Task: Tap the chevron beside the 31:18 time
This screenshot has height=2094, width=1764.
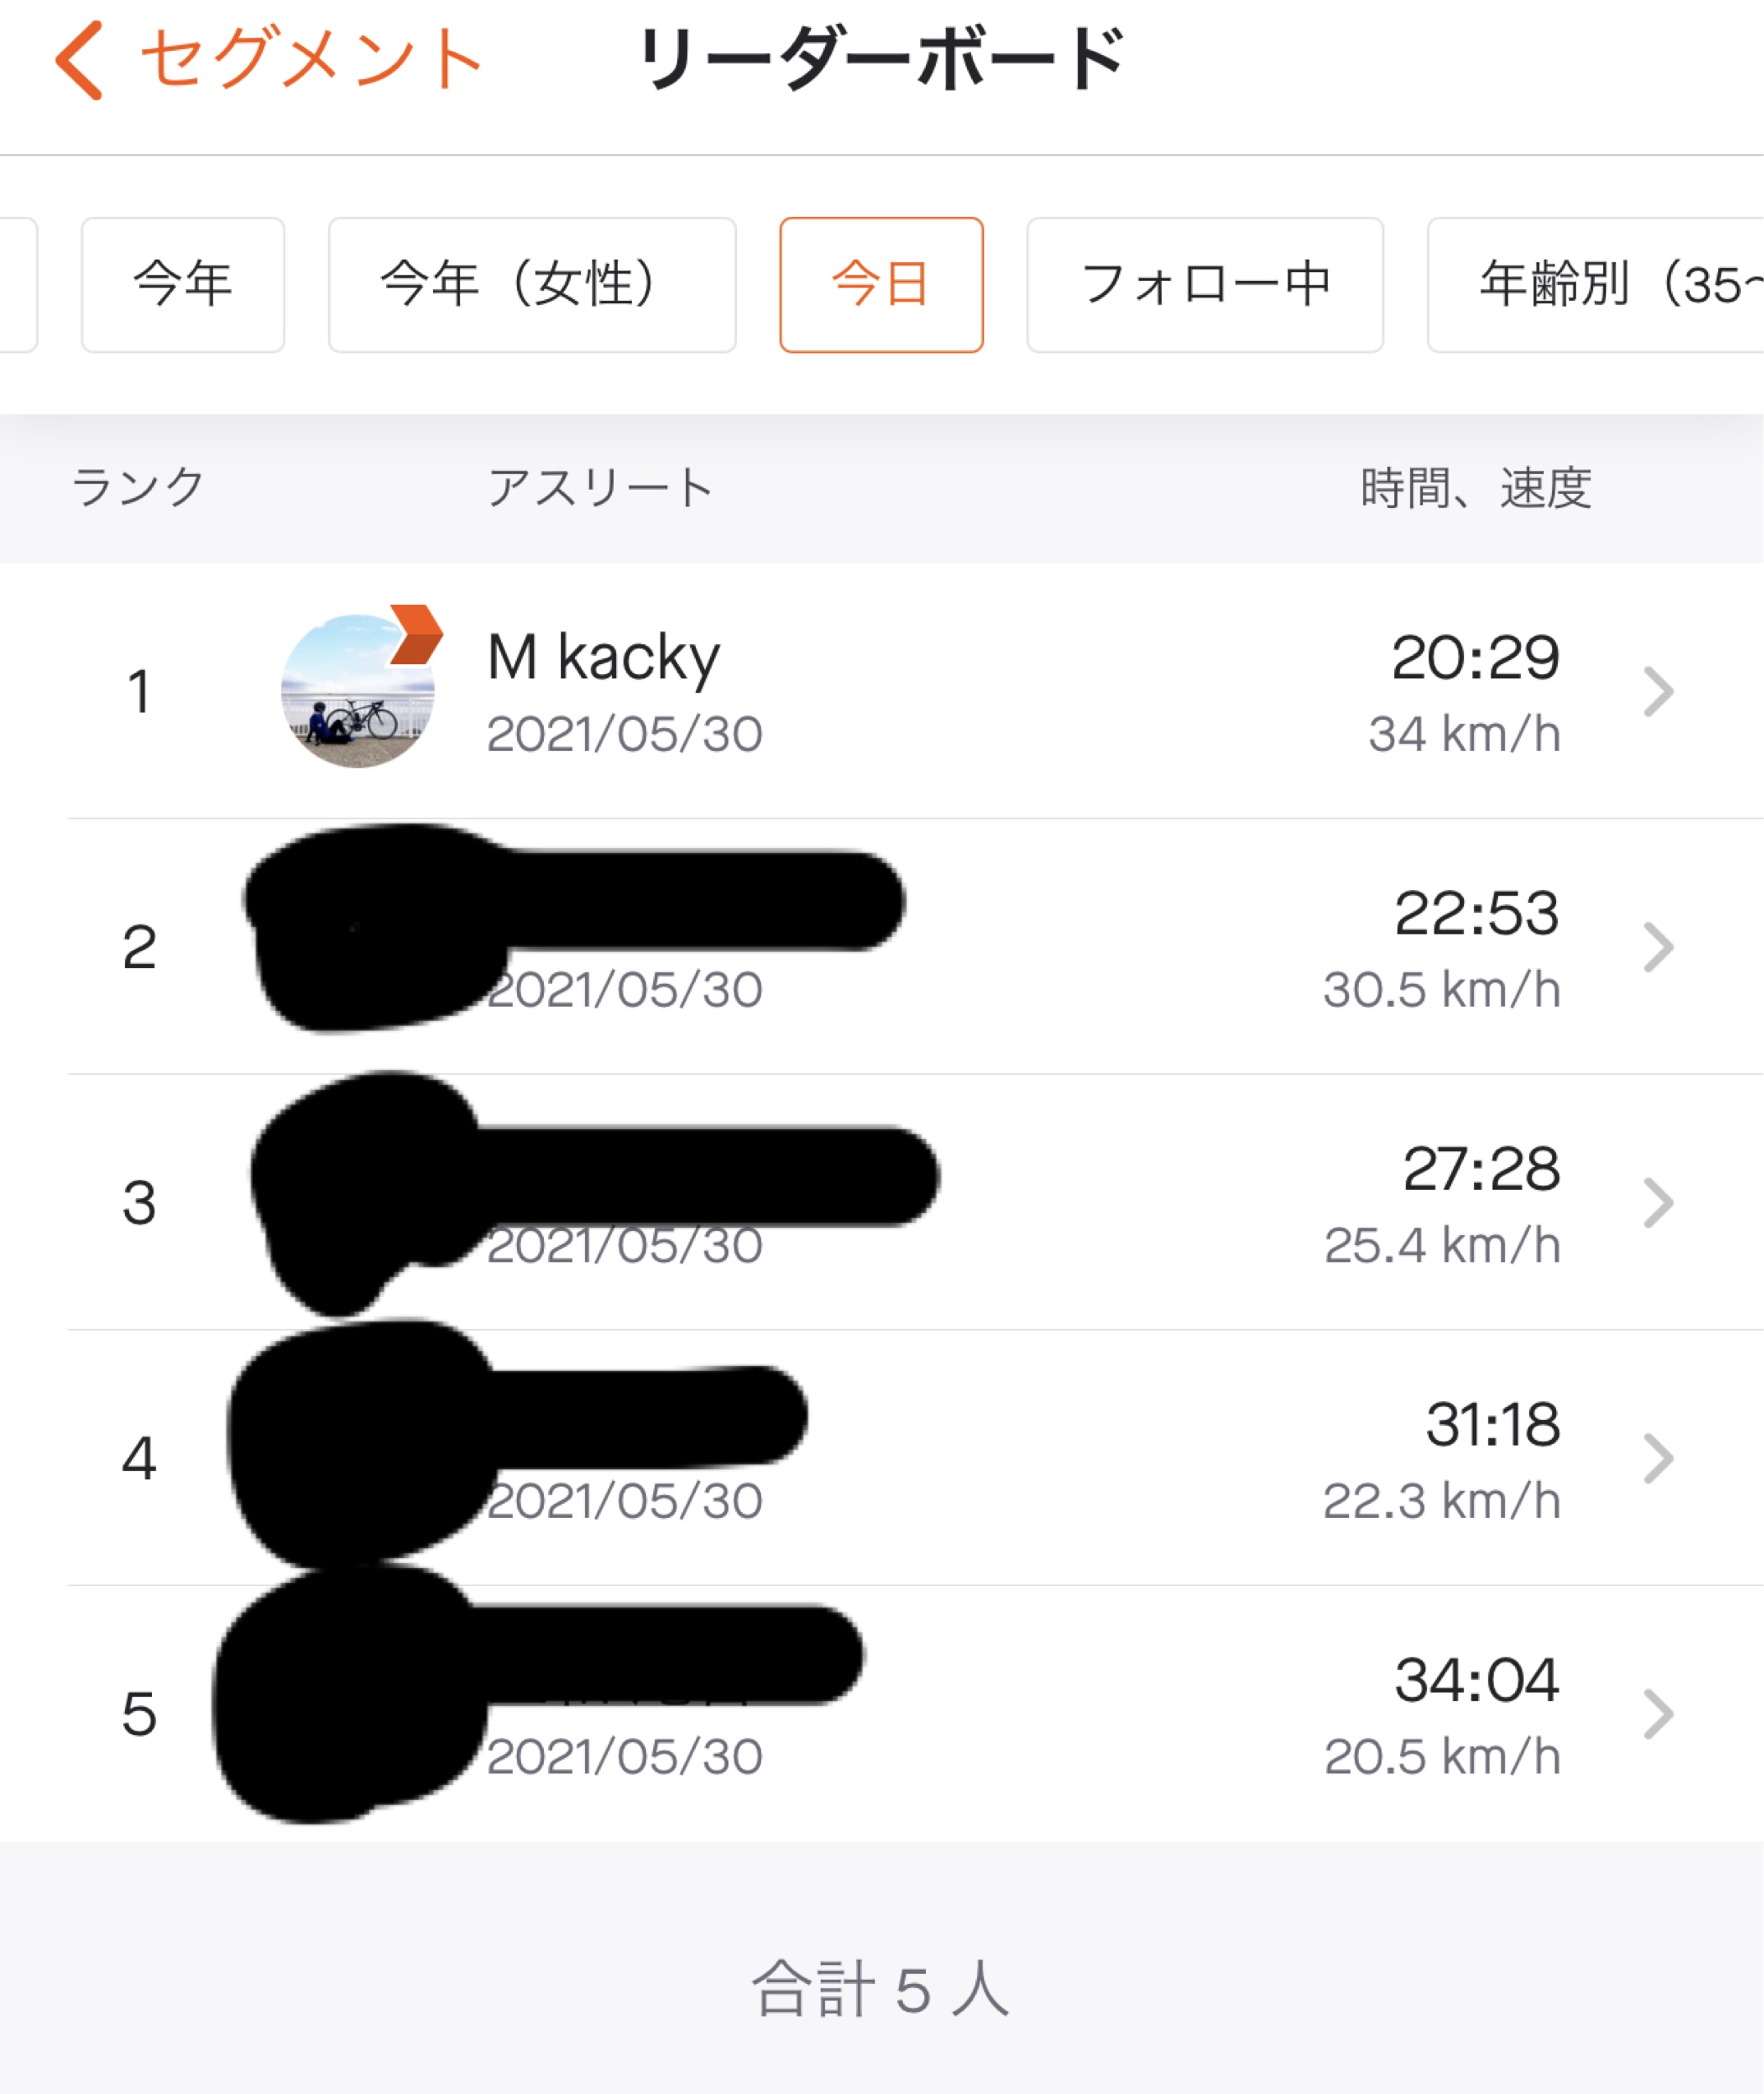Action: 1658,1458
